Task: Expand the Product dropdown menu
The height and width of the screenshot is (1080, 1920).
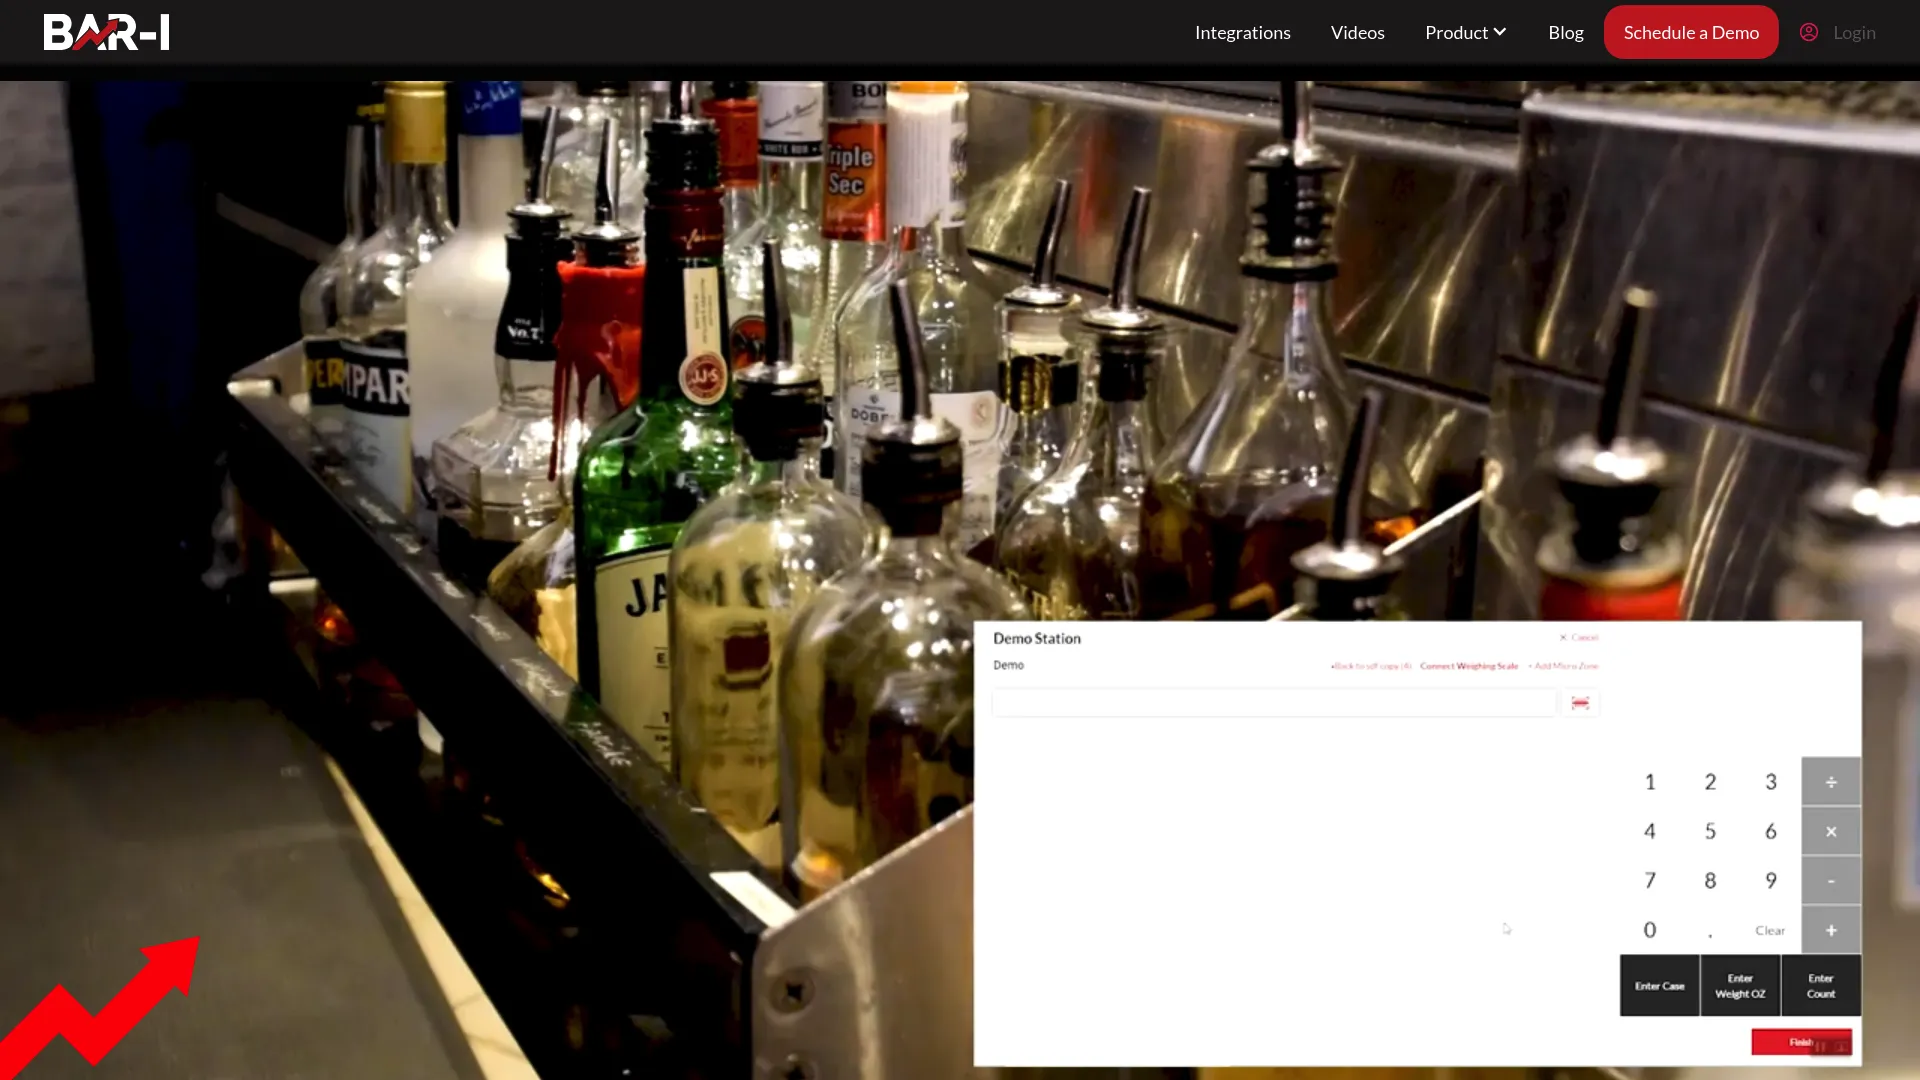Action: tap(1465, 32)
